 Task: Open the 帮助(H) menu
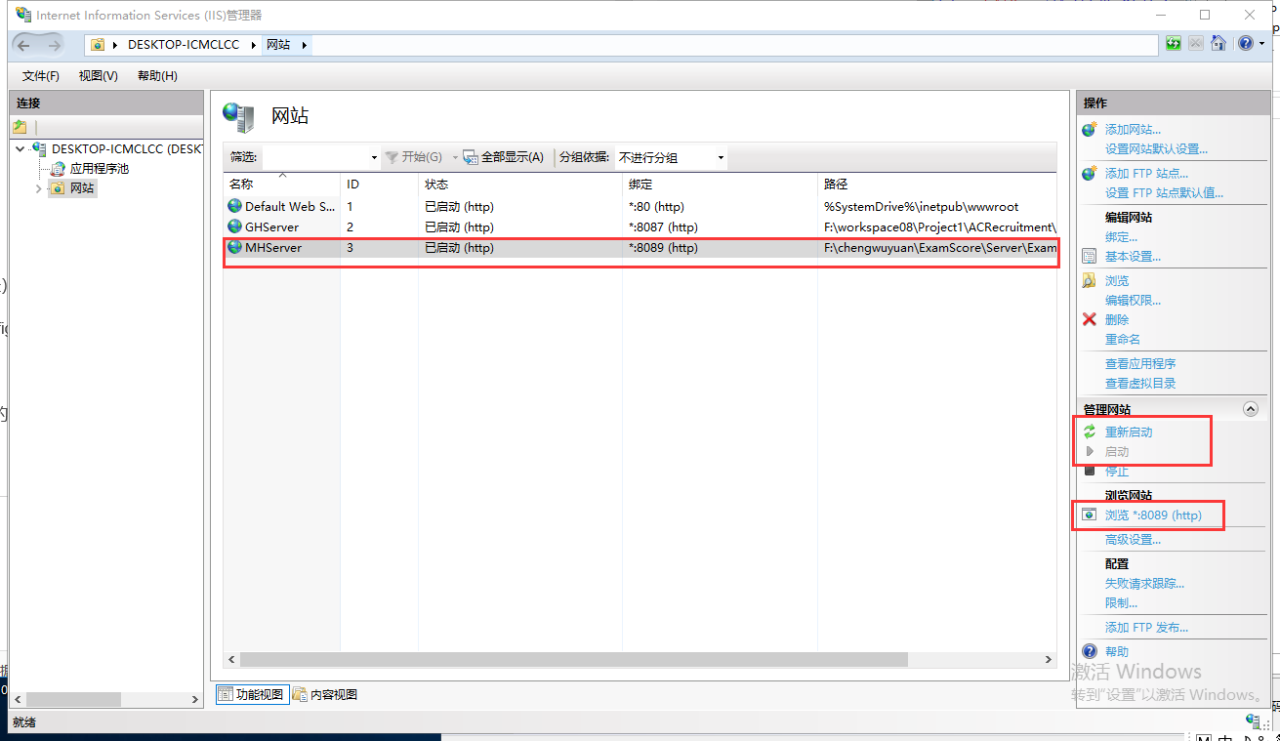157,76
